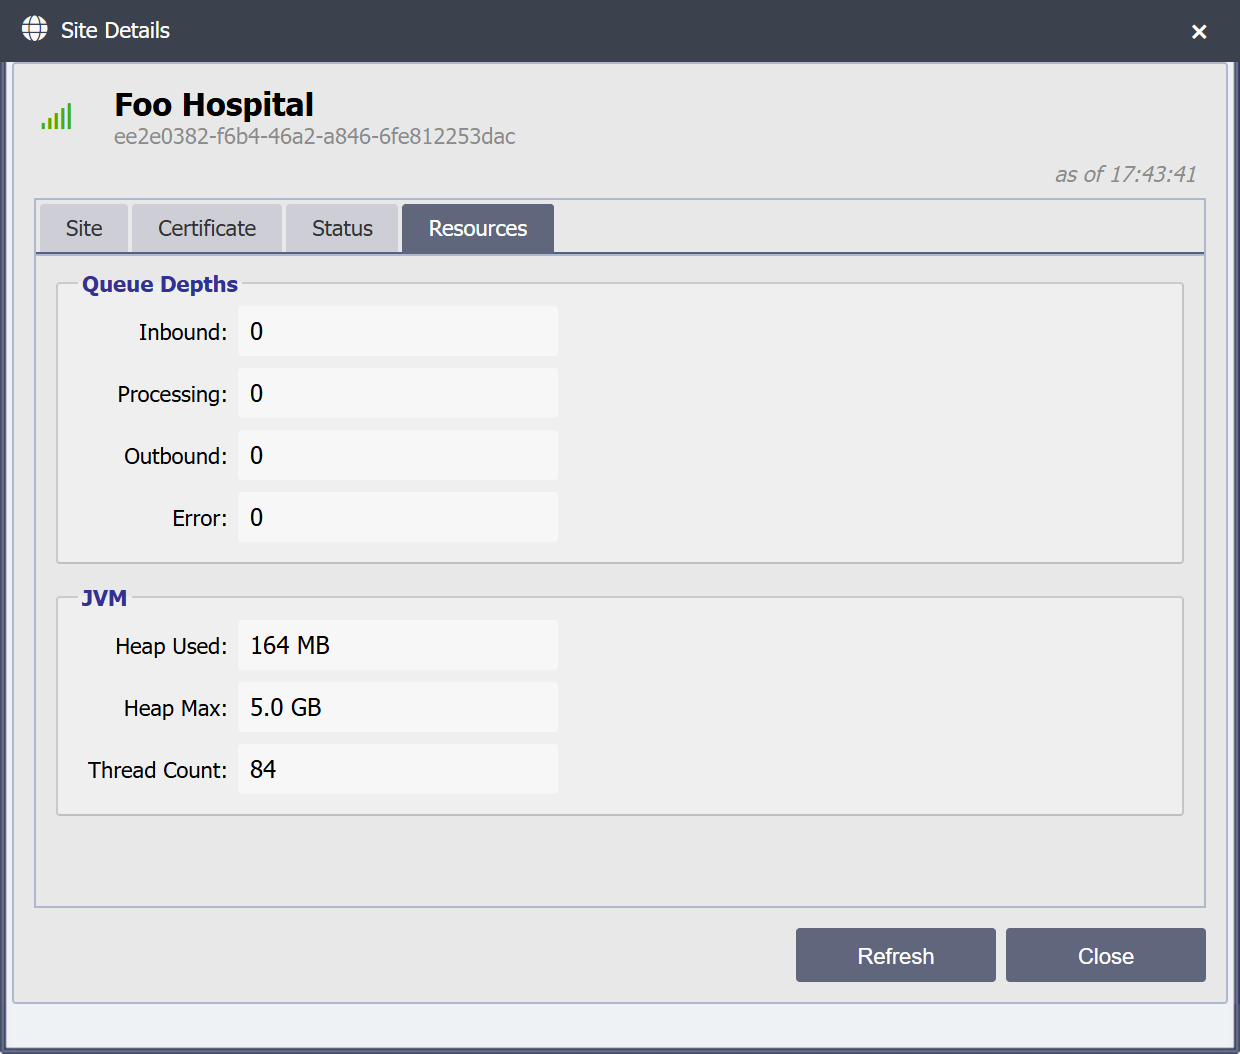Viewport: 1240px width, 1054px height.
Task: Select the Resources tab
Action: coord(478,228)
